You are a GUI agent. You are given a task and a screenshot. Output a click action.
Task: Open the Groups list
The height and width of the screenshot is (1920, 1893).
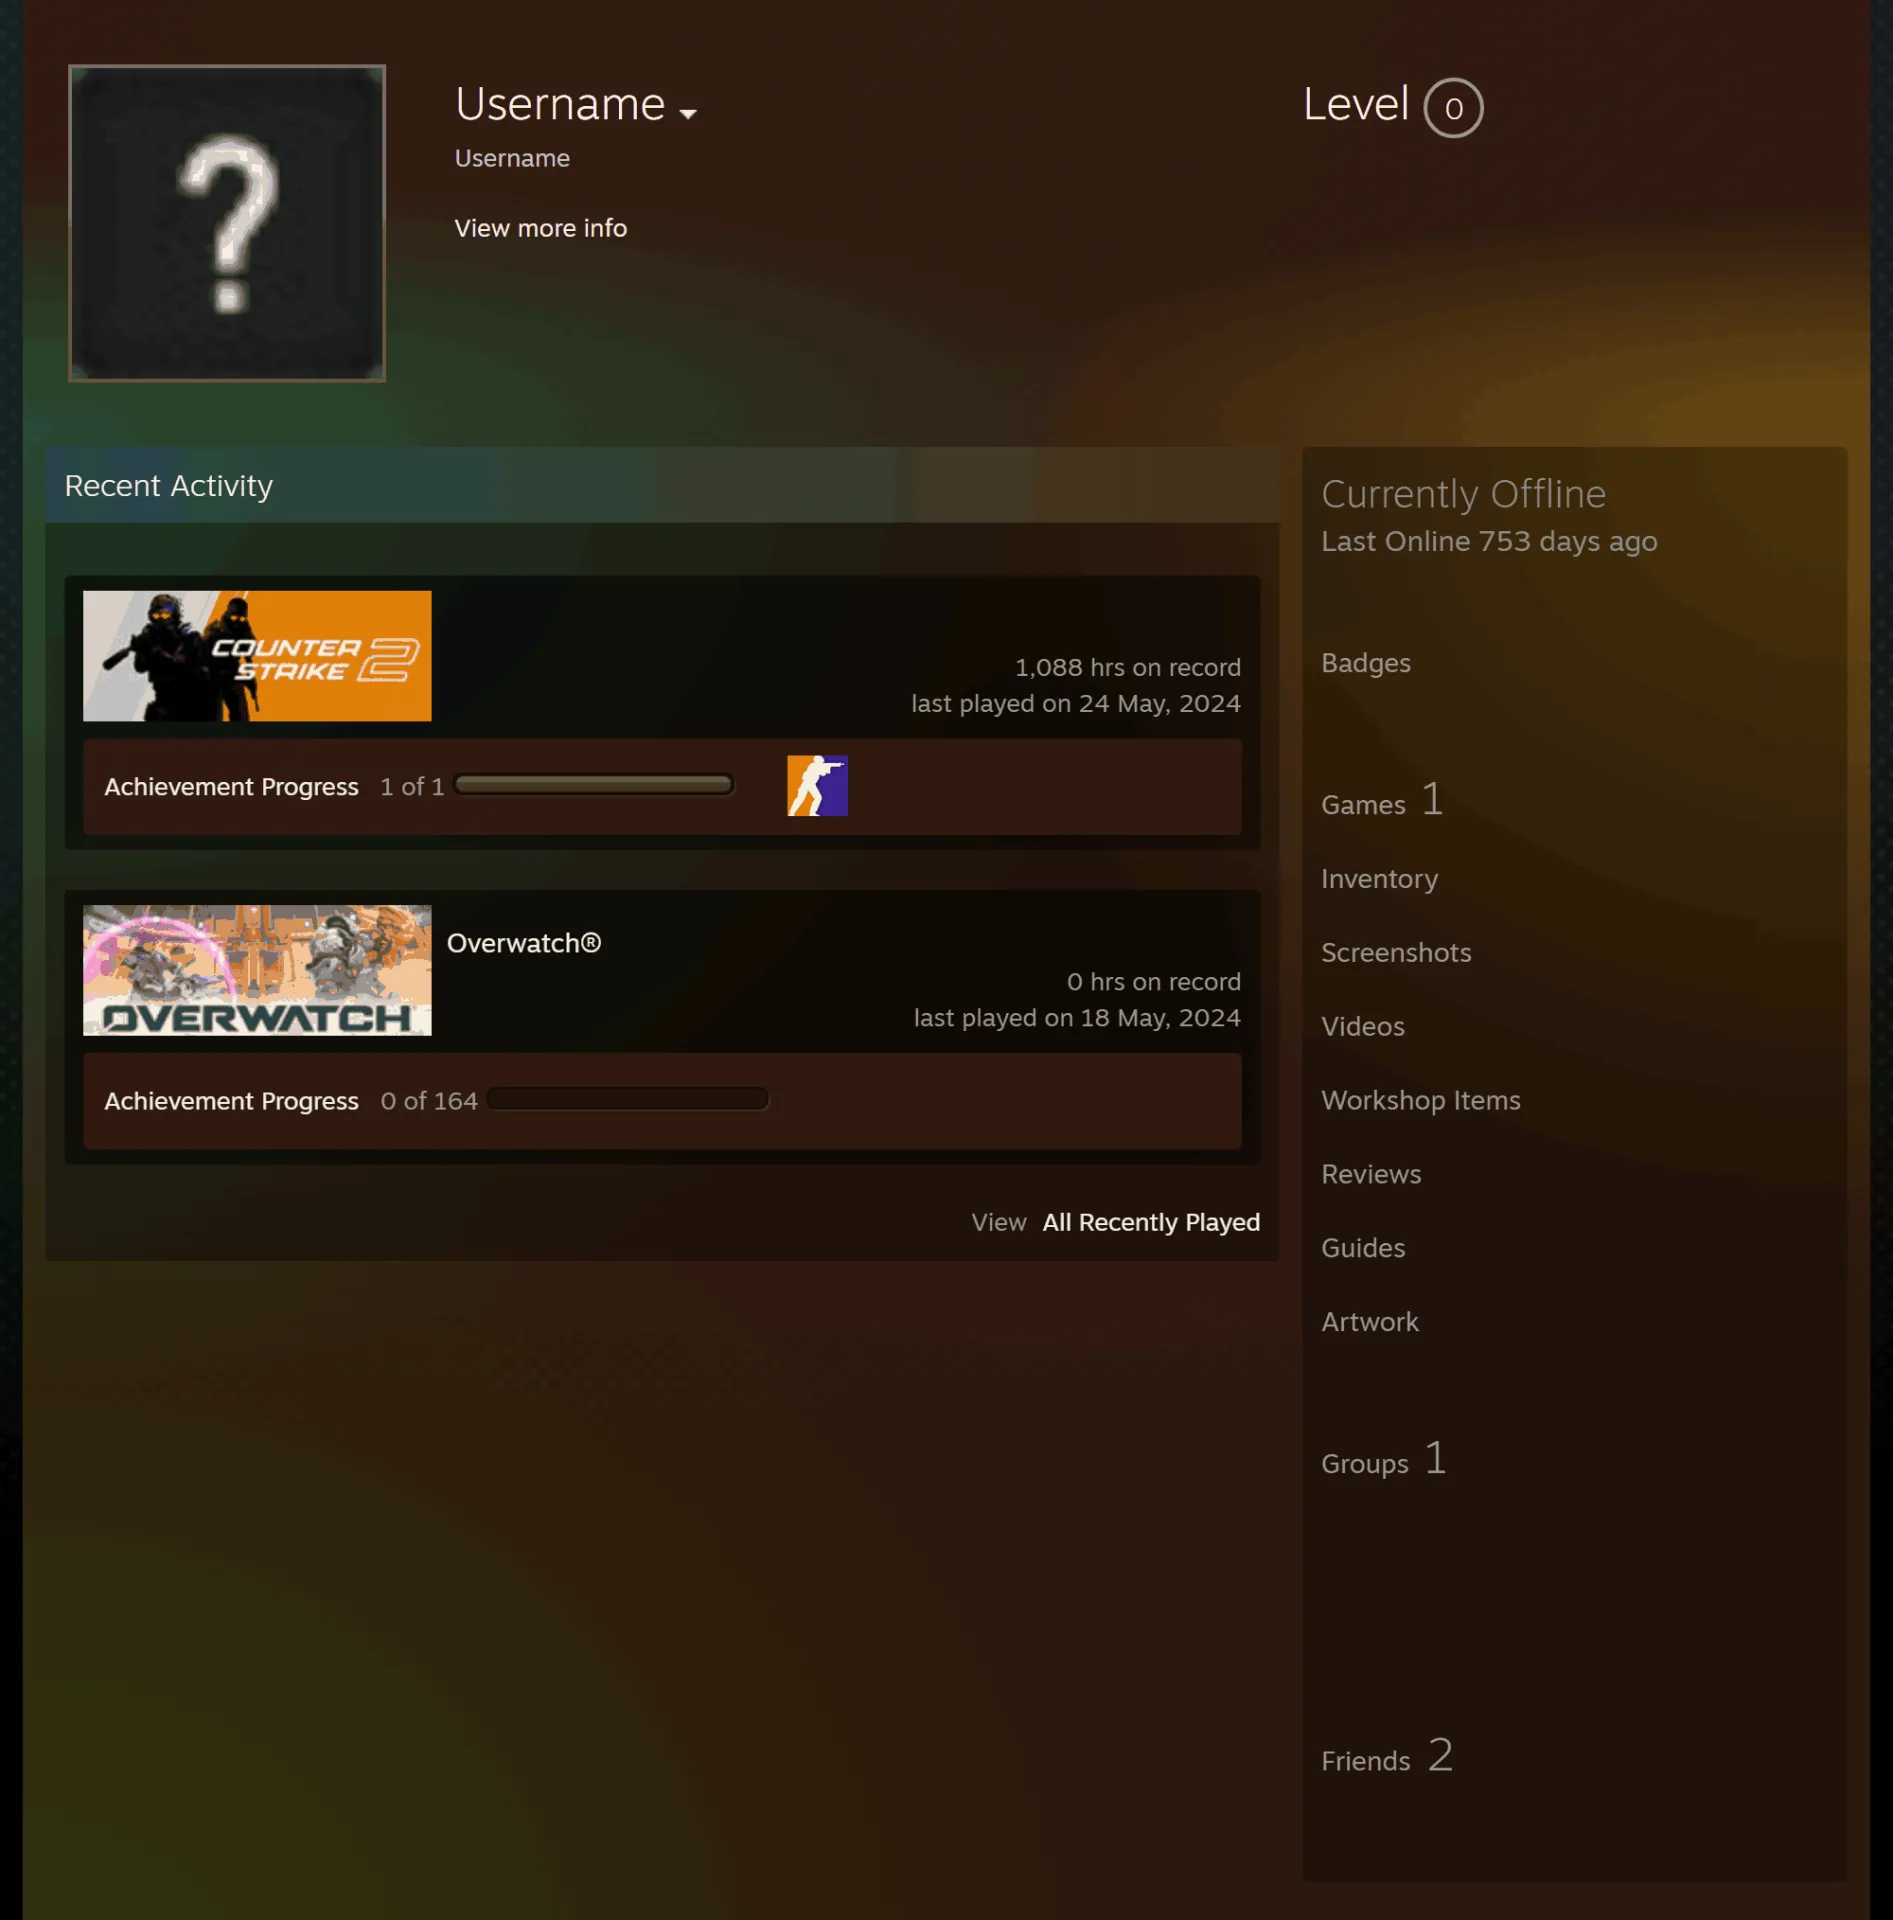tap(1383, 1460)
